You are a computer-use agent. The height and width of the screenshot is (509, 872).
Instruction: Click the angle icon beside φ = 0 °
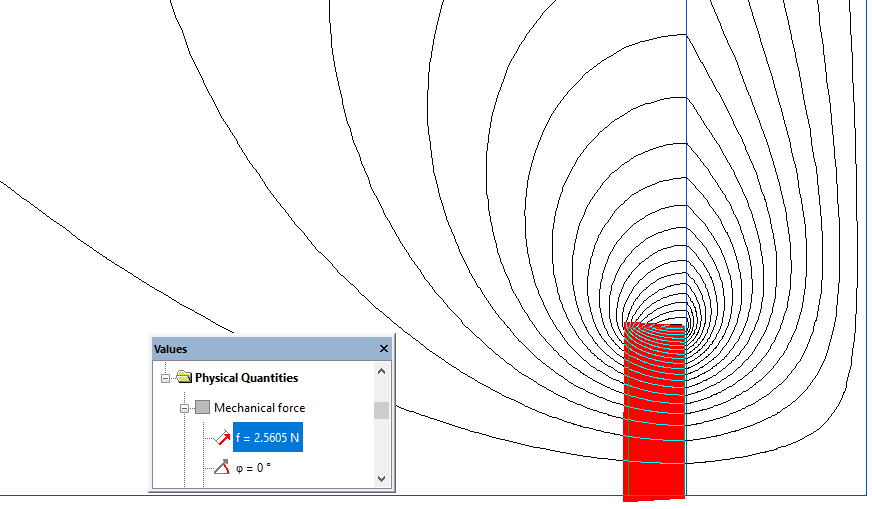(222, 467)
